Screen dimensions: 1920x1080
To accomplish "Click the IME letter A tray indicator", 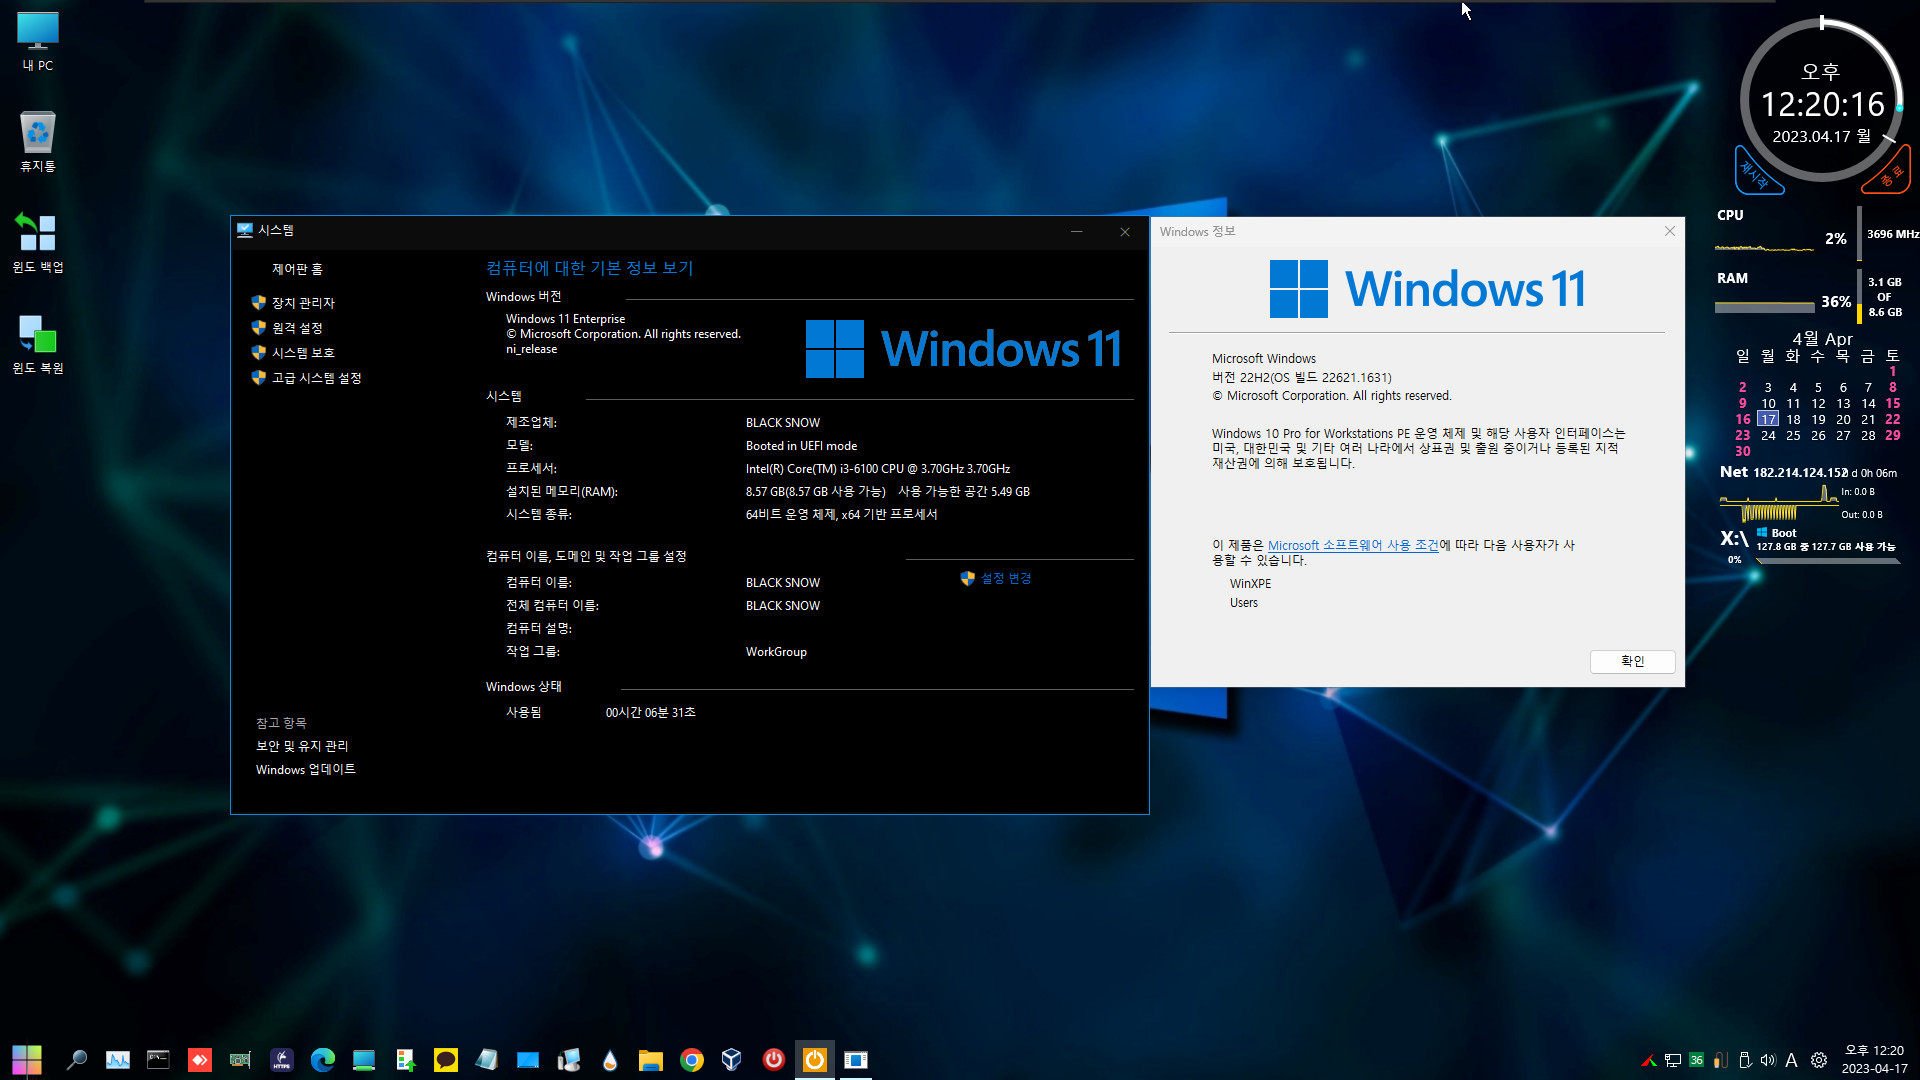I will (x=1791, y=1060).
